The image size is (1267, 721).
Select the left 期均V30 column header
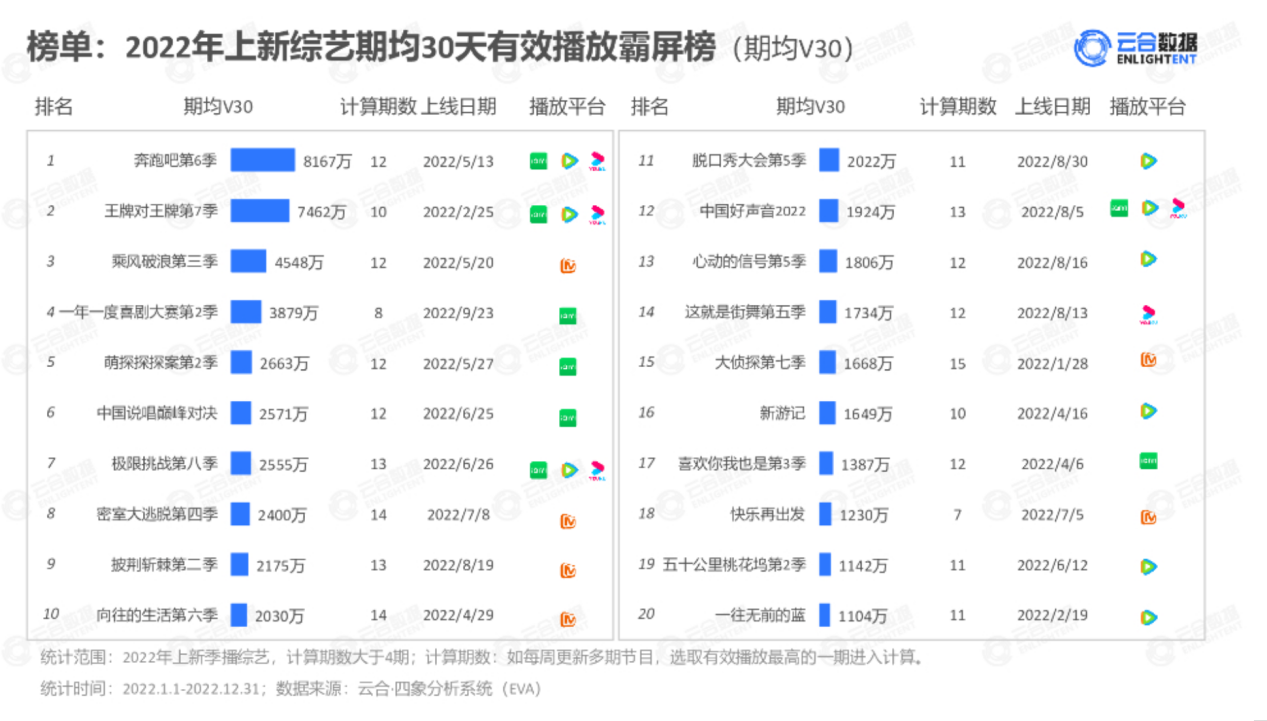[x=218, y=107]
